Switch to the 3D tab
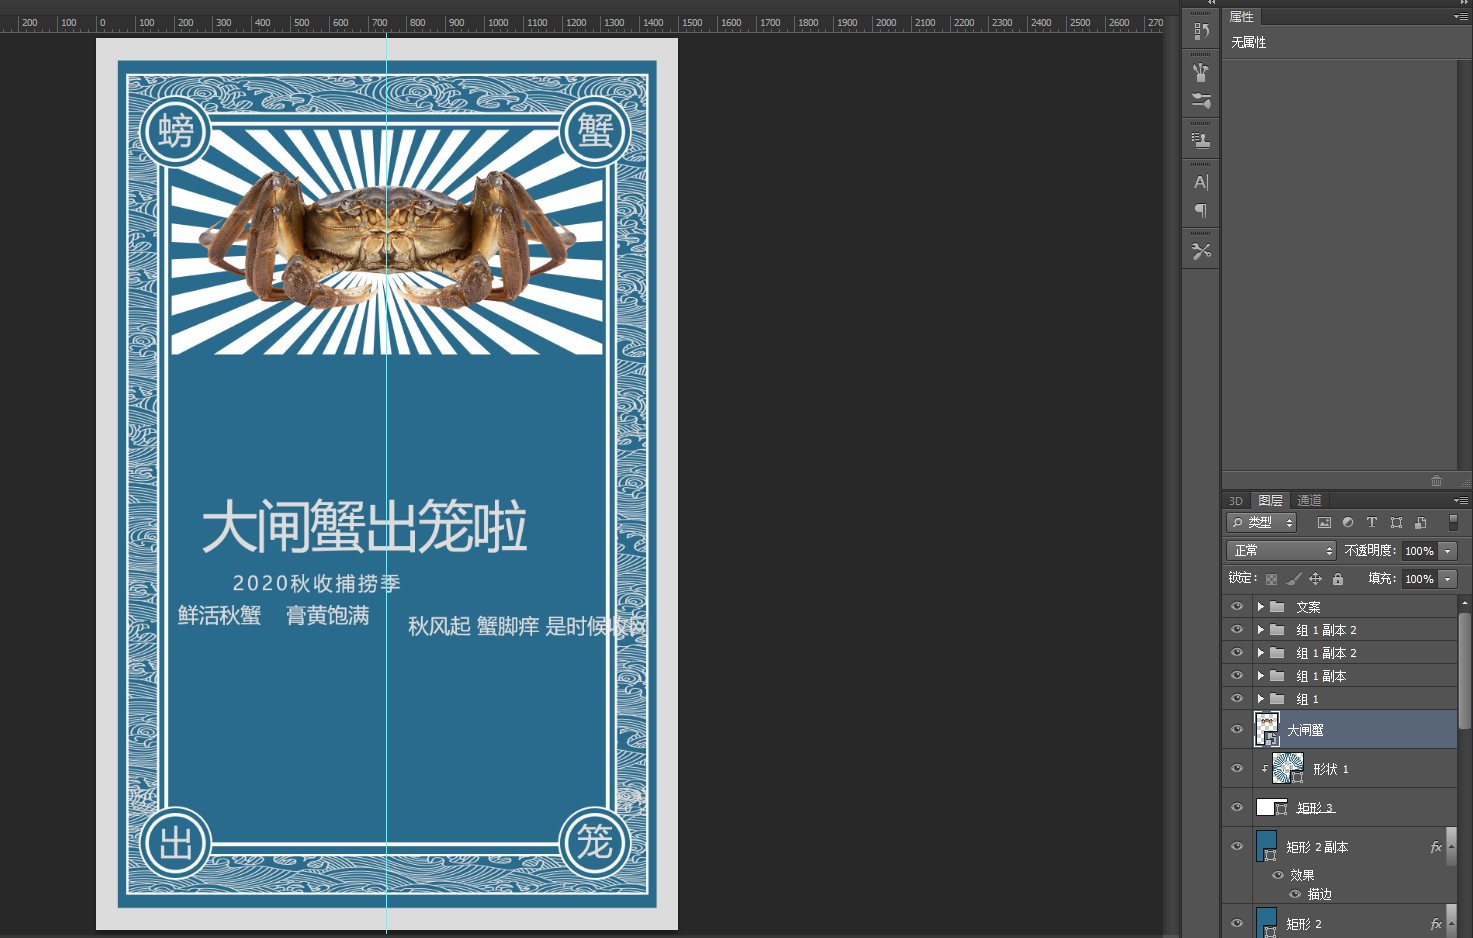1473x938 pixels. click(x=1236, y=501)
